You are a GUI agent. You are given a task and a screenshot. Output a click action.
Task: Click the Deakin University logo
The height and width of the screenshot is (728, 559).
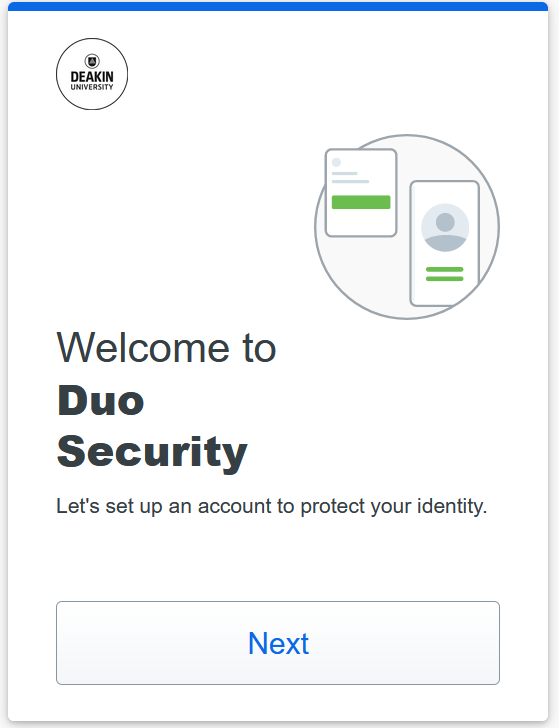click(92, 74)
